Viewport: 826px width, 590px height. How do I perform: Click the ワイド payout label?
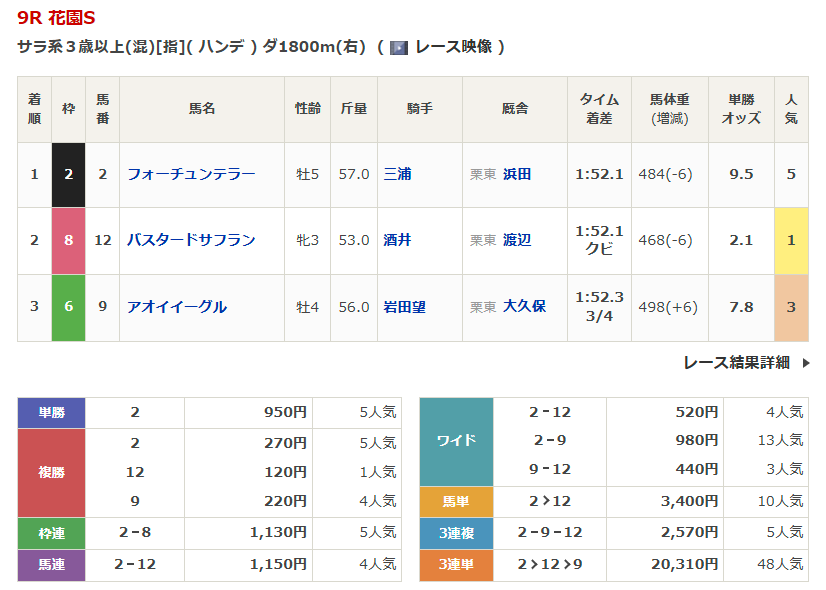456,441
